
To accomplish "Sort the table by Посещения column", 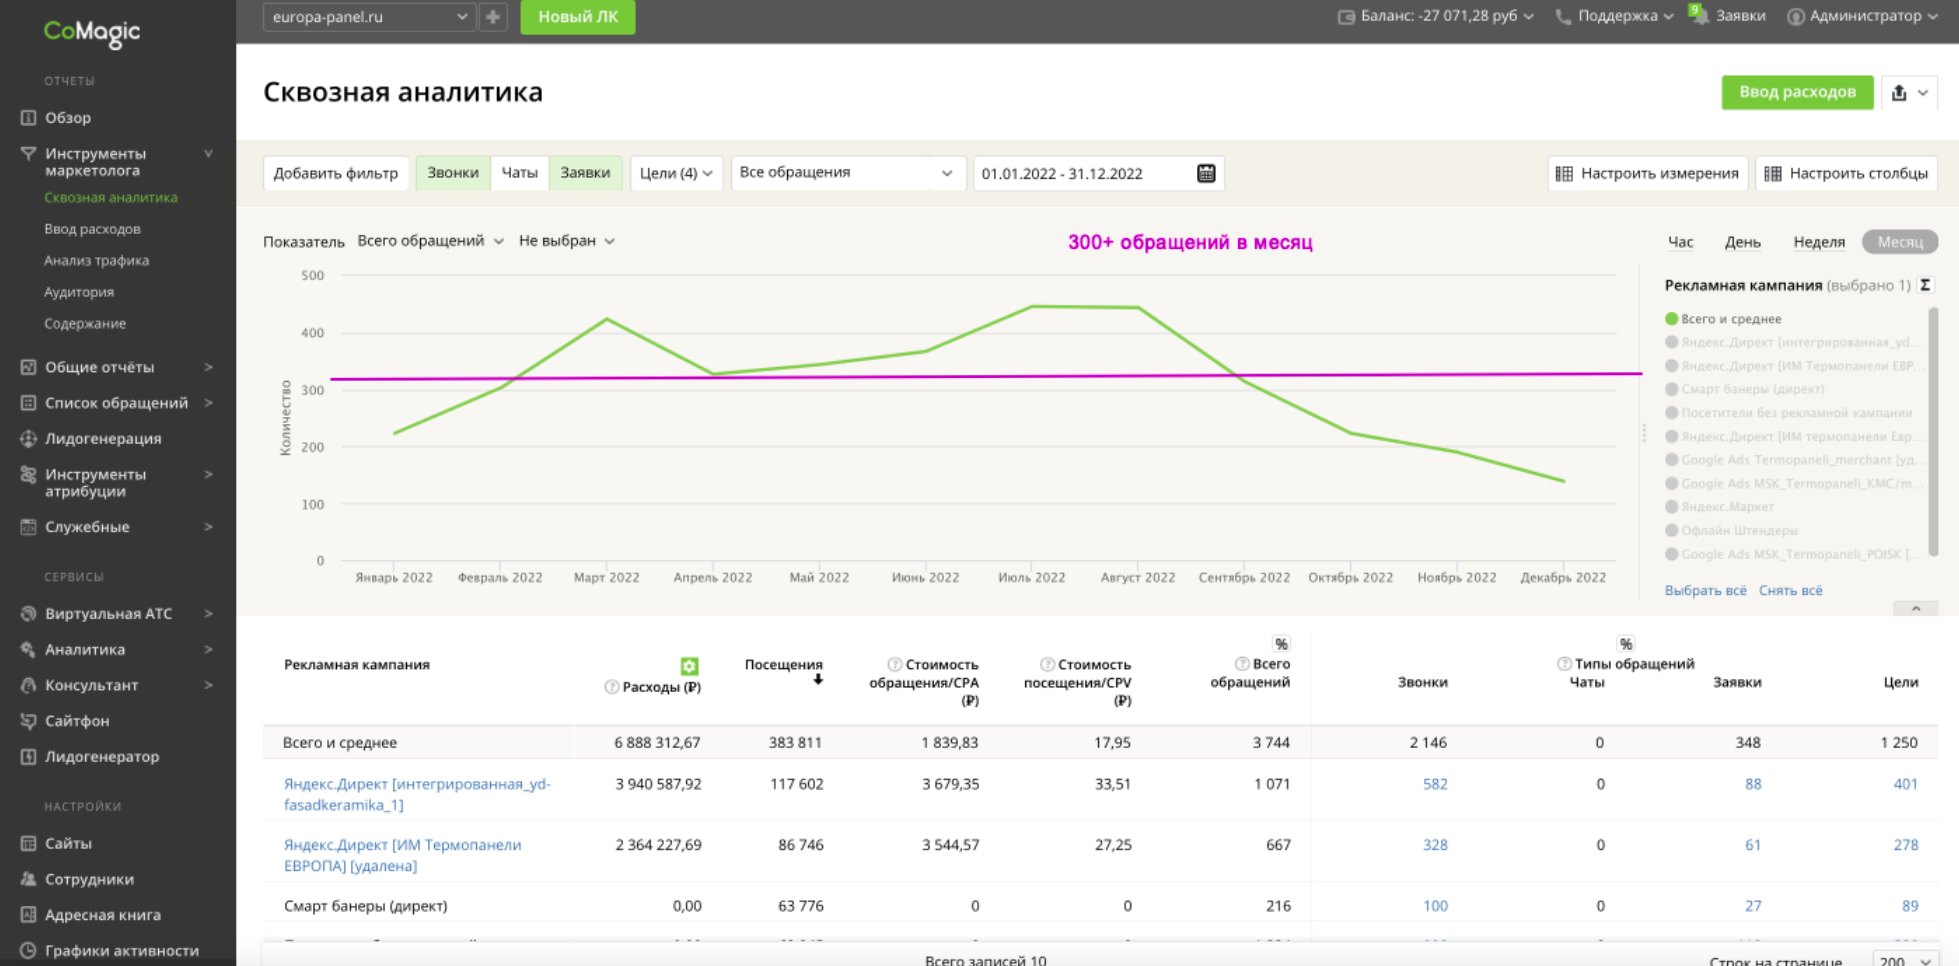I will pyautogui.click(x=784, y=665).
